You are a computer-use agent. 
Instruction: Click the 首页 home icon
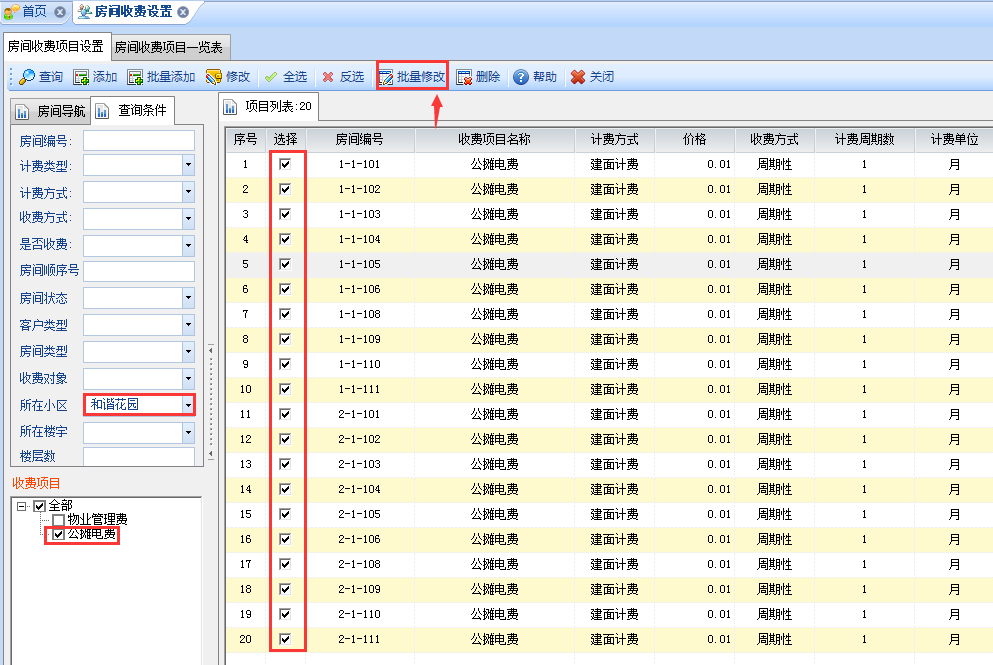11,11
